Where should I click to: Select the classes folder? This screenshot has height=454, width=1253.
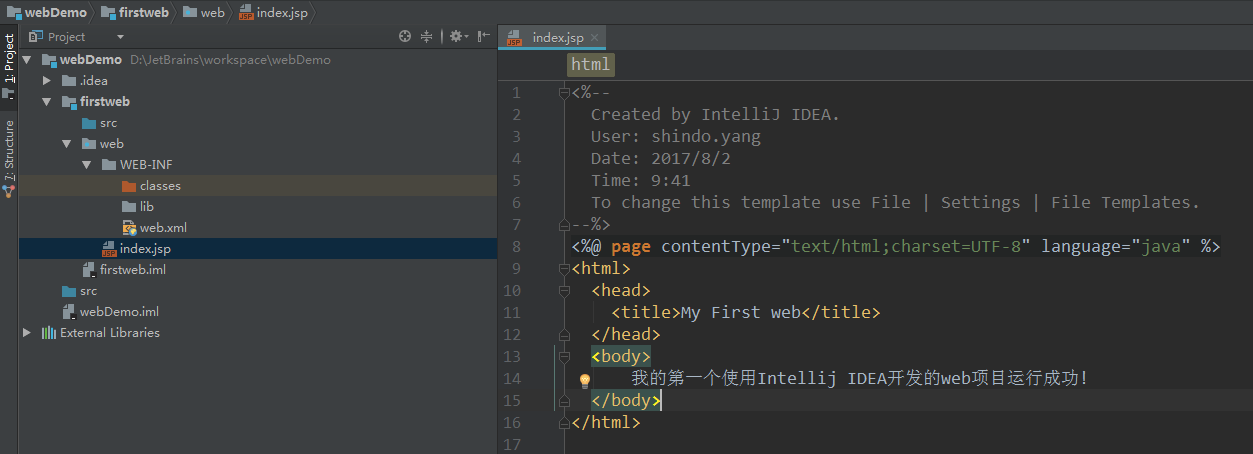[160, 186]
